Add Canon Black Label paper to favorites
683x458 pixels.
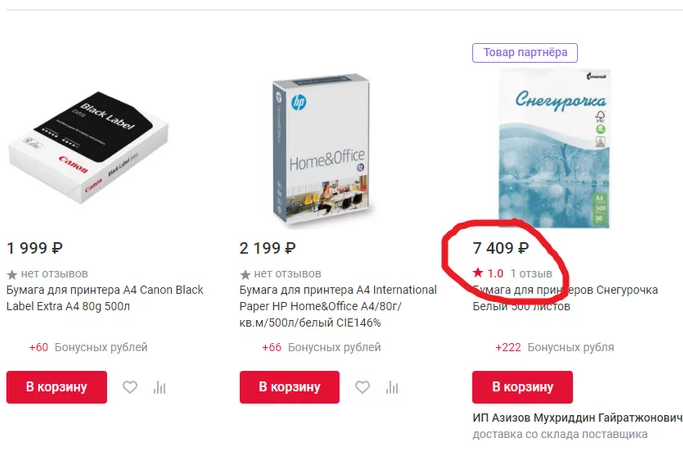coord(130,388)
